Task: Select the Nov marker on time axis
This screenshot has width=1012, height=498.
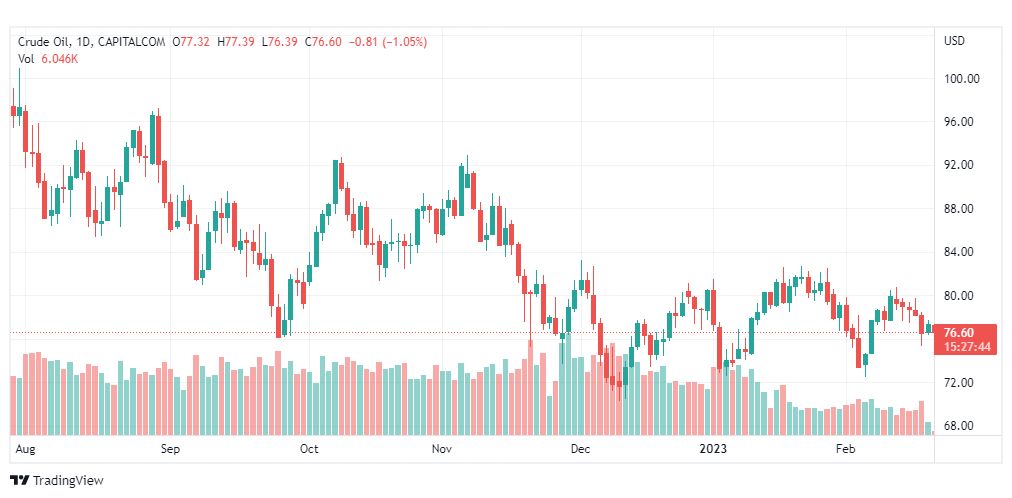Action: [441, 450]
